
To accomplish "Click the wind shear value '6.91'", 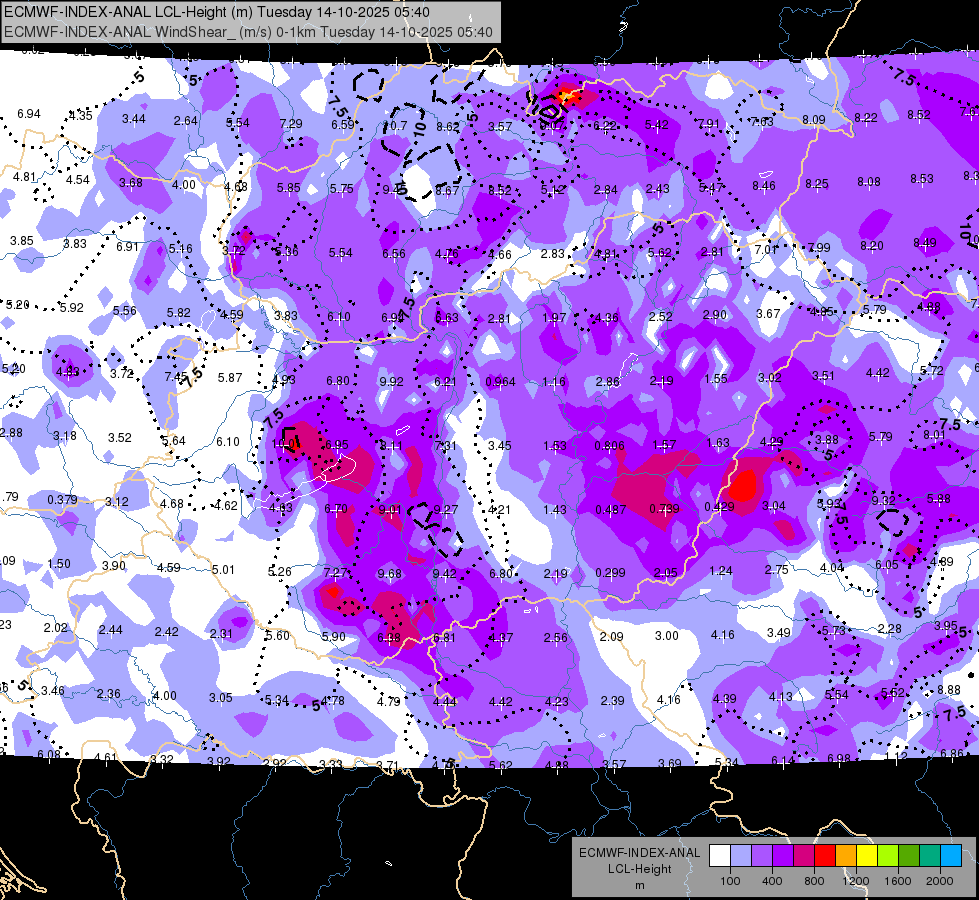I will tap(127, 247).
